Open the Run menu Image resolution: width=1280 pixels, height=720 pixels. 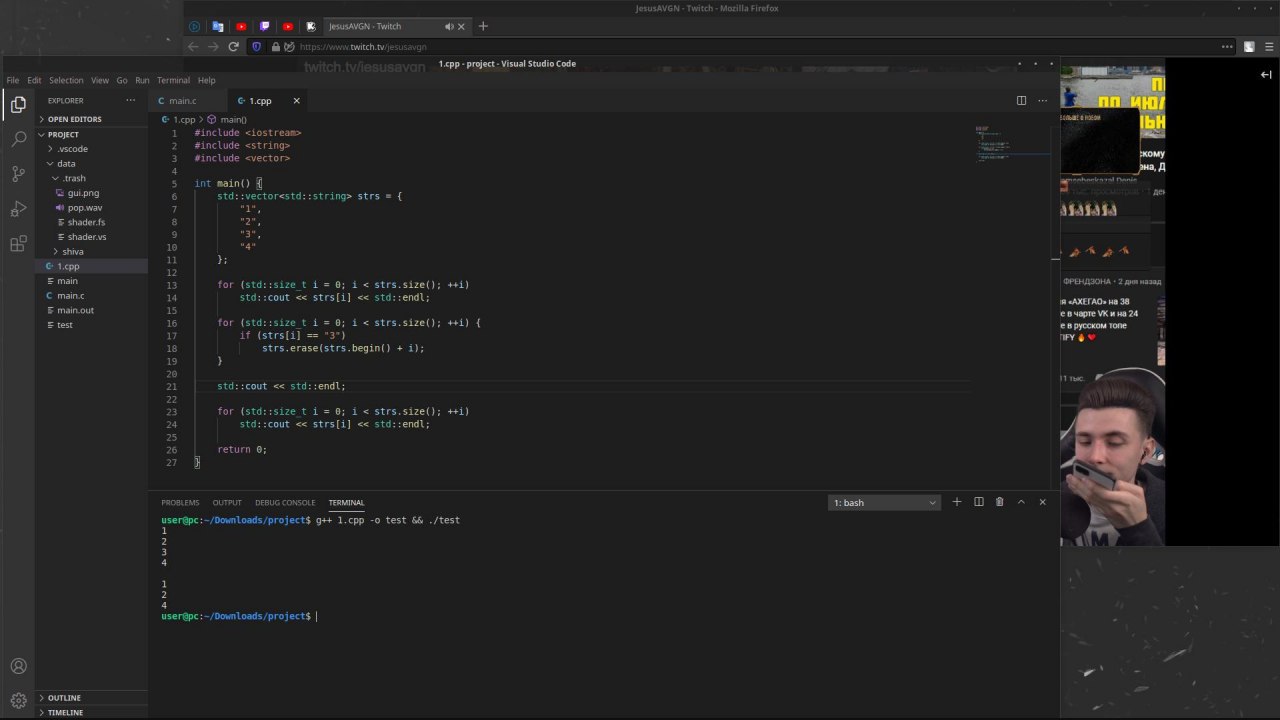[x=142, y=80]
